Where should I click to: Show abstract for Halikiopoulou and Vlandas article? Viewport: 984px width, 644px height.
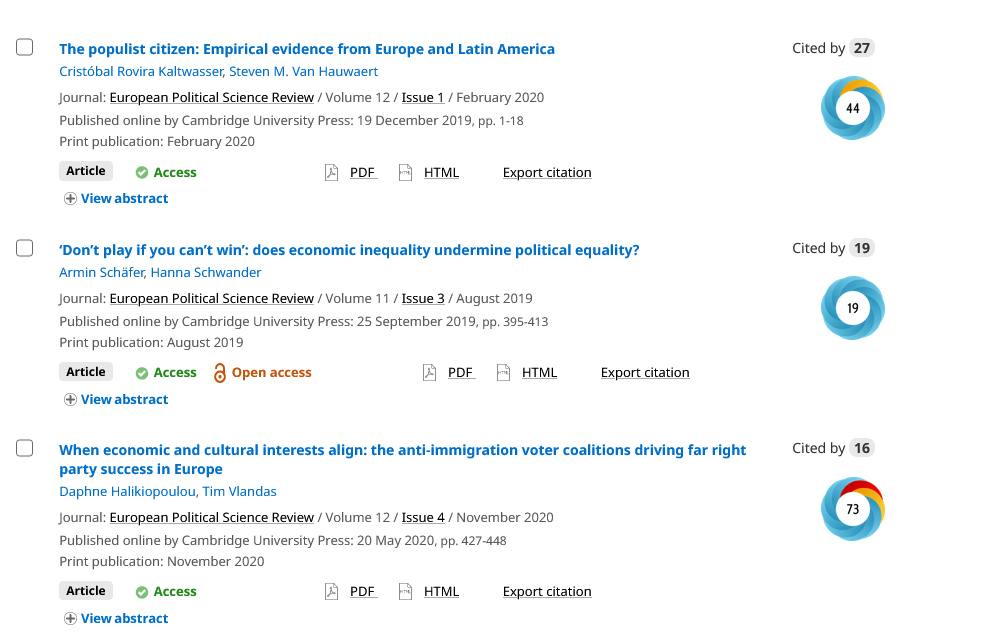(116, 618)
